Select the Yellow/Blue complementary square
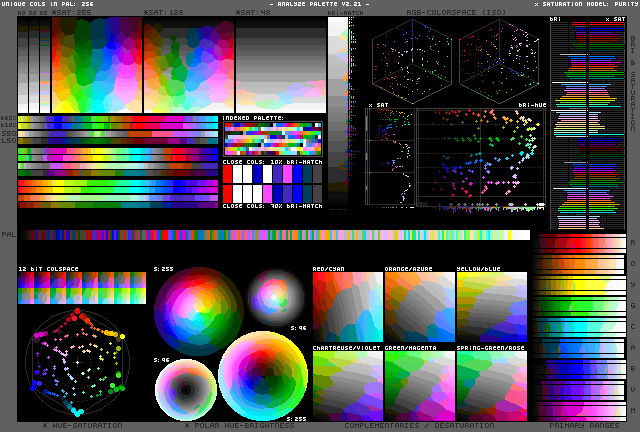This screenshot has width=640, height=432. coord(491,307)
